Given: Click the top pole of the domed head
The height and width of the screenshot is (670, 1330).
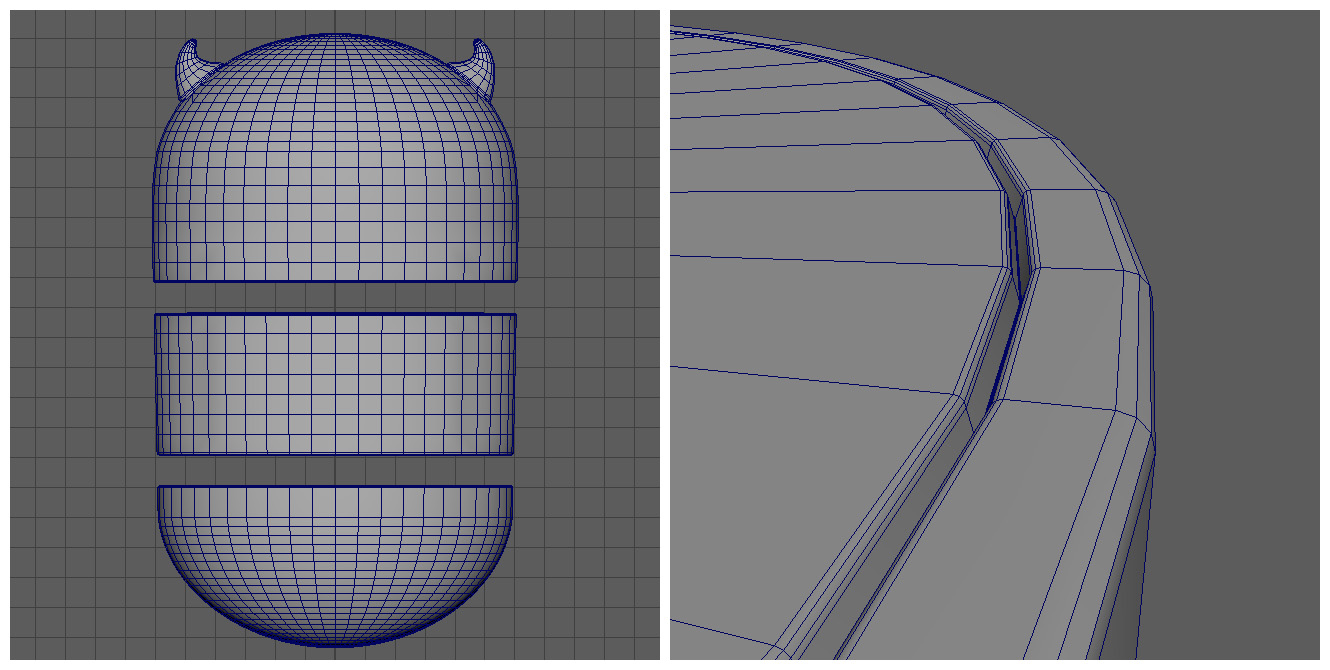Looking at the screenshot, I should [335, 36].
